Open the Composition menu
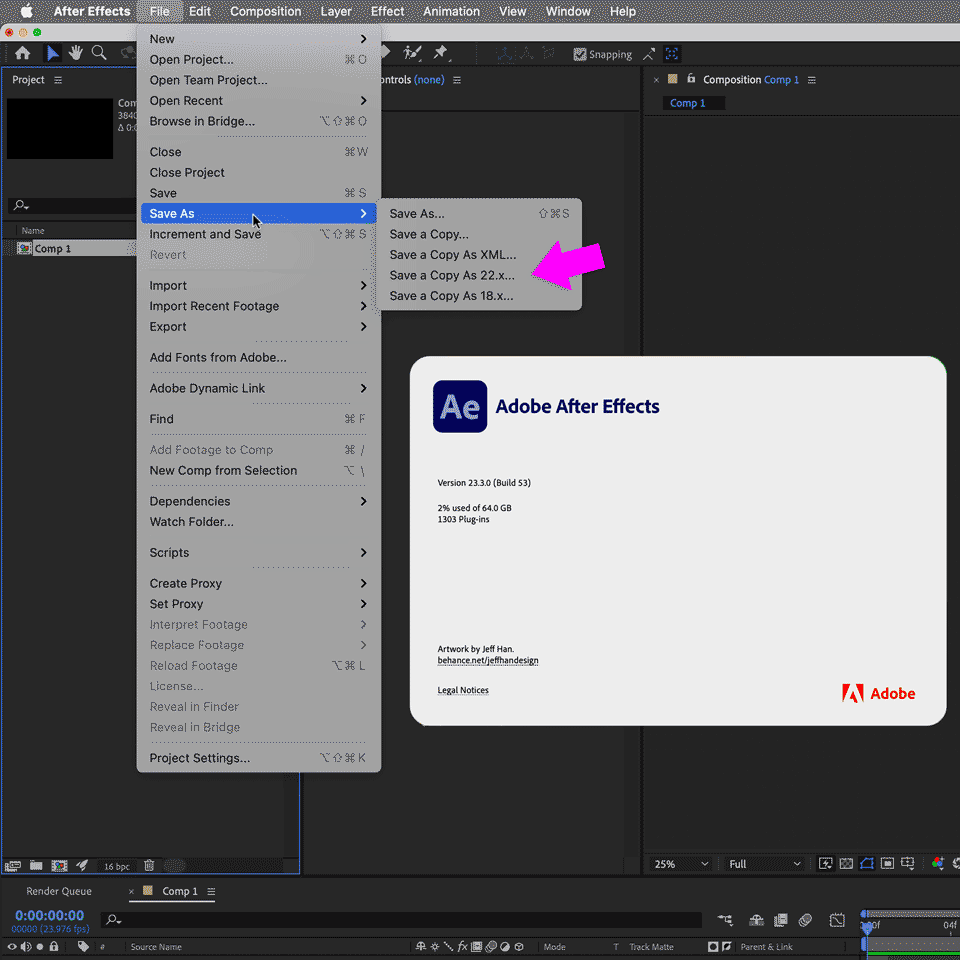Image resolution: width=960 pixels, height=960 pixels. tap(265, 11)
